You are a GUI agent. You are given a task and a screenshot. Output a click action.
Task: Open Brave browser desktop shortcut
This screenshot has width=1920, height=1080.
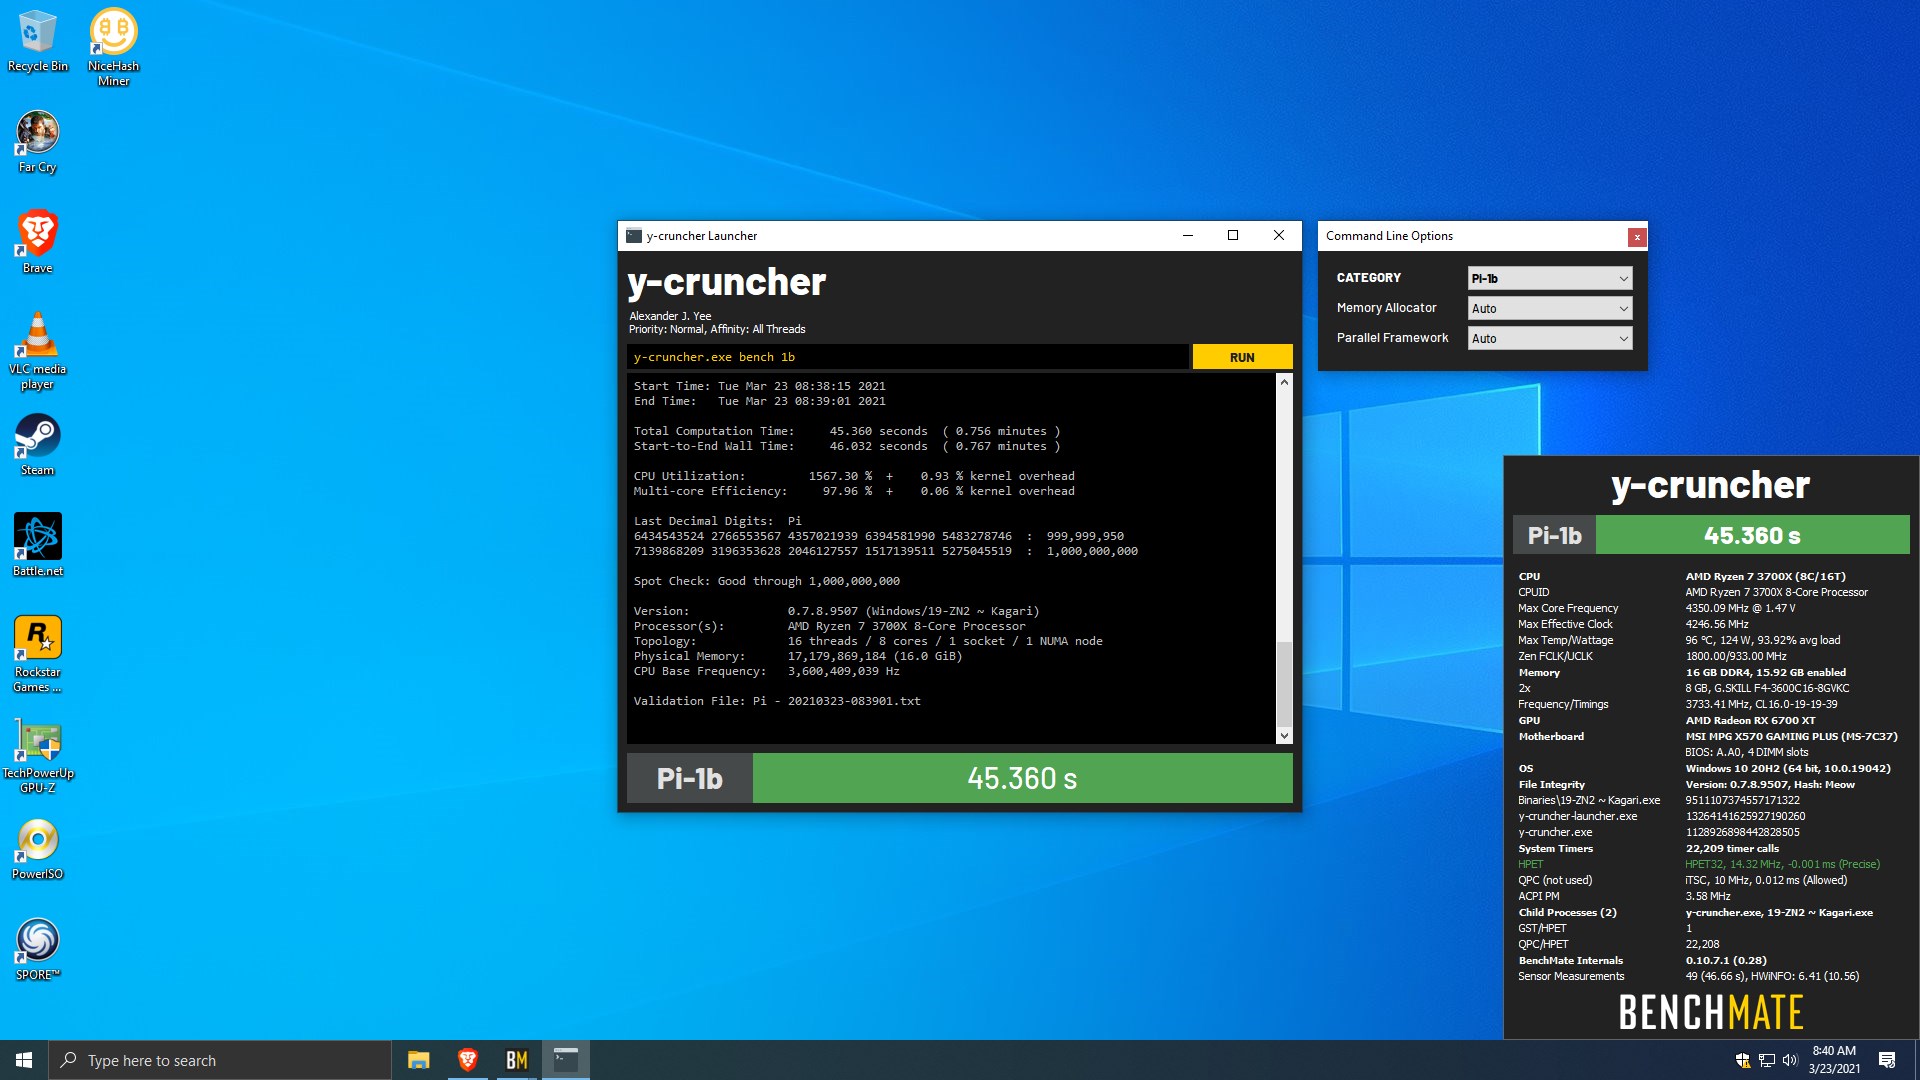click(x=37, y=242)
